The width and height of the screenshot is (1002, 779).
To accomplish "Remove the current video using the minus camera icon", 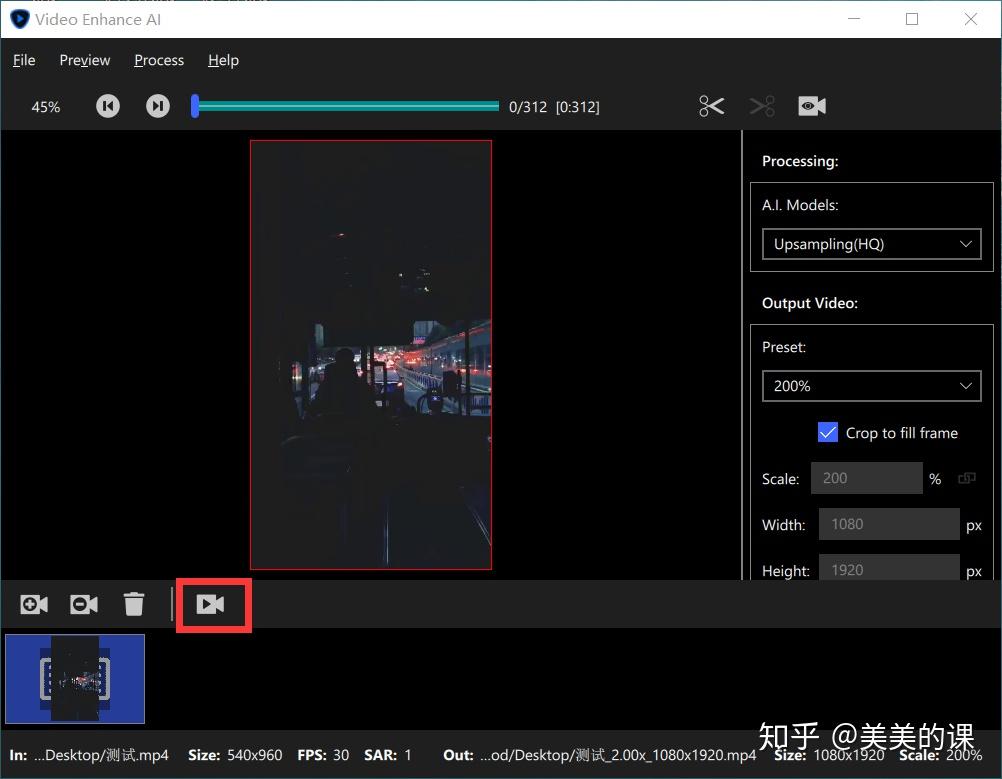I will point(83,604).
